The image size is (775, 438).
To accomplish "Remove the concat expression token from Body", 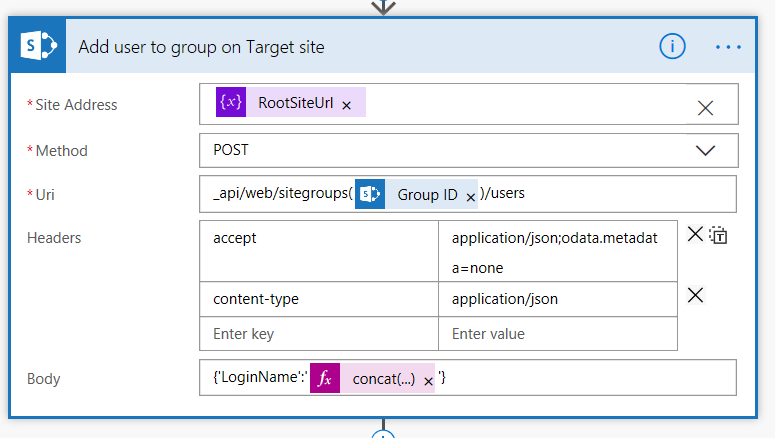I will [x=428, y=382].
